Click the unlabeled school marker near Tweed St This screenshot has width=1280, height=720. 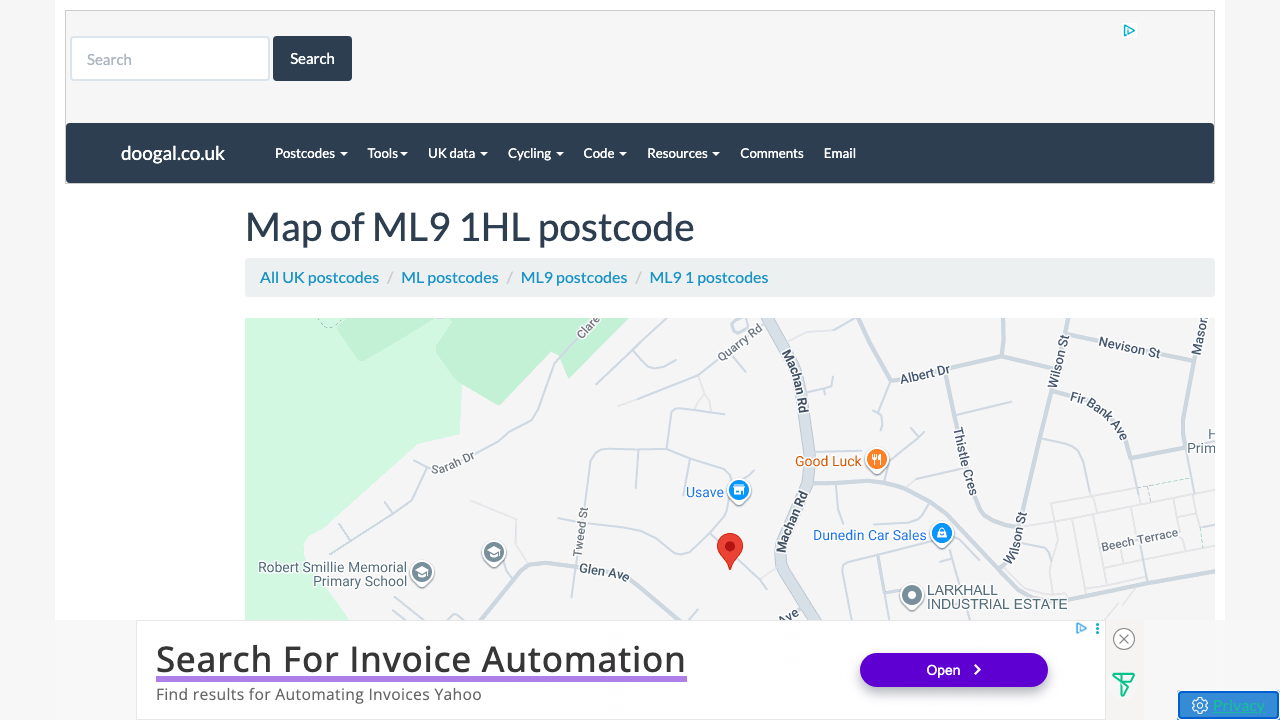tap(493, 552)
